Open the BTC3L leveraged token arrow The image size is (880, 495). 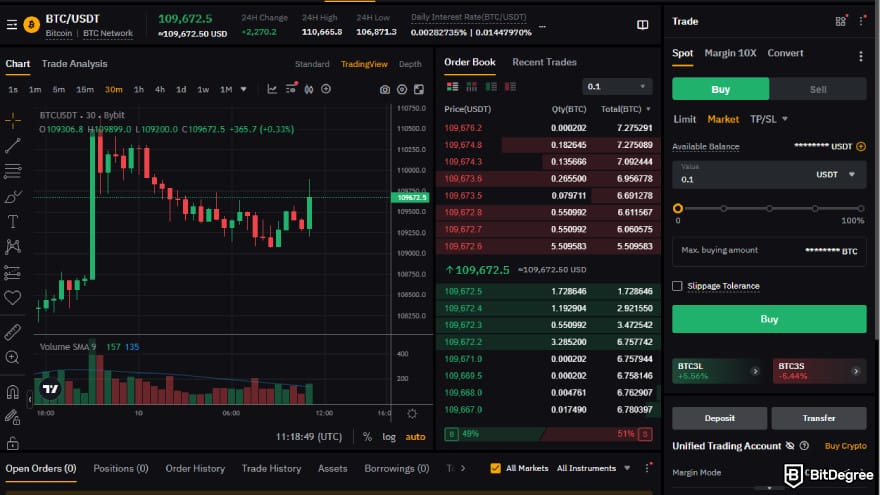coord(755,371)
